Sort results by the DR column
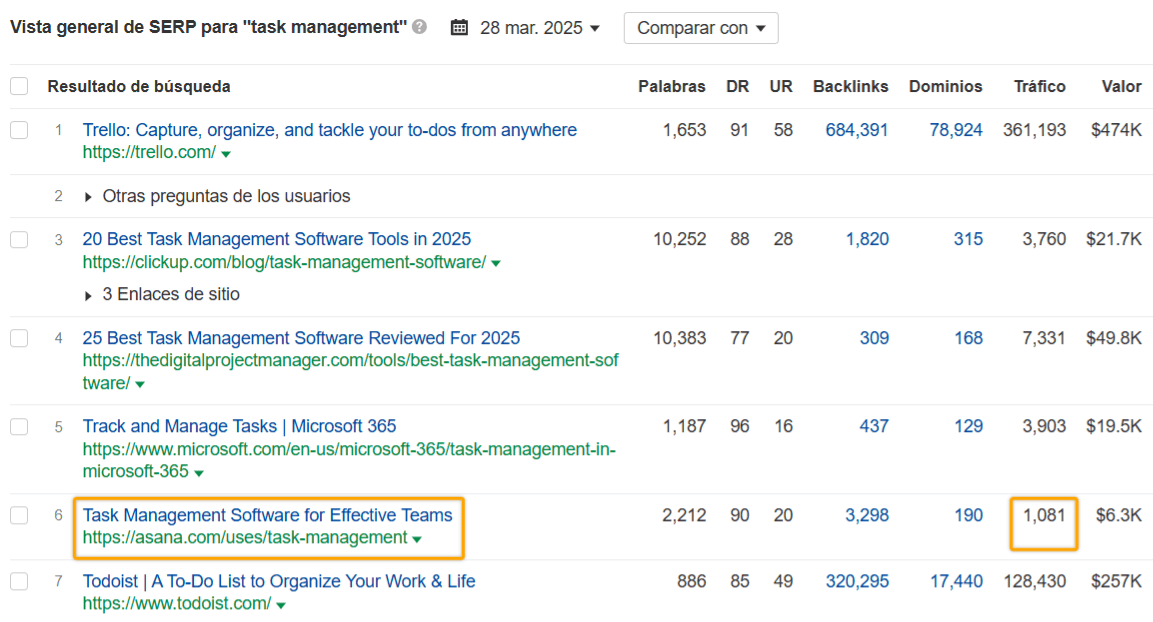 737,86
